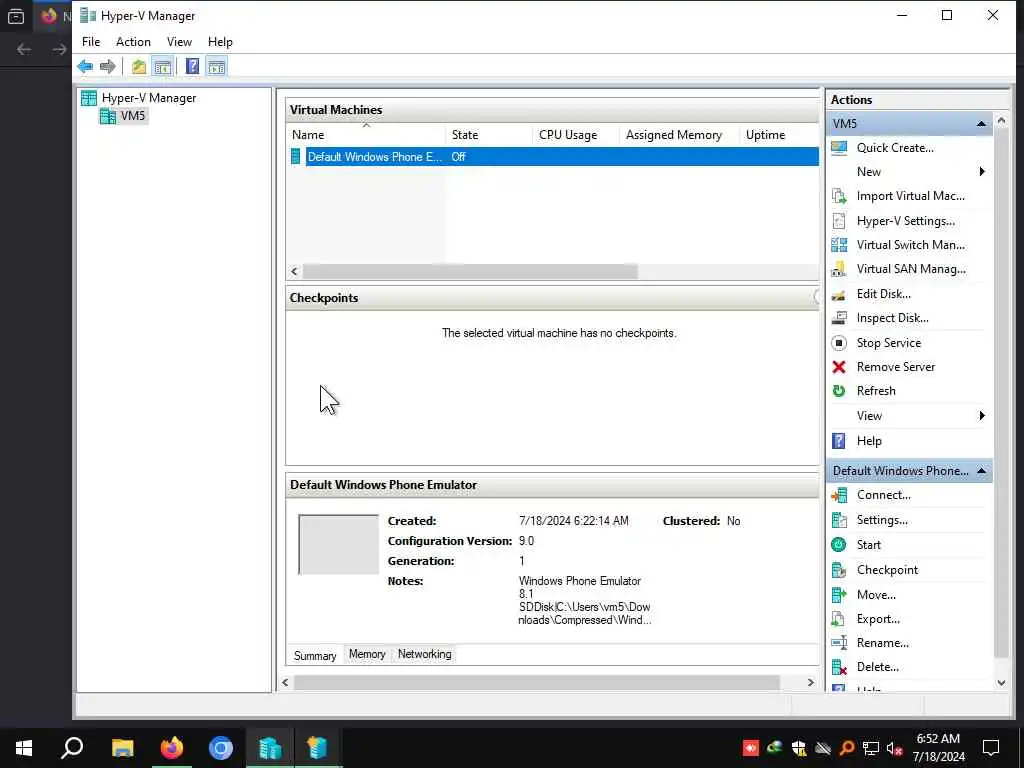Click the Move action
This screenshot has height=768, width=1024.
coord(876,595)
